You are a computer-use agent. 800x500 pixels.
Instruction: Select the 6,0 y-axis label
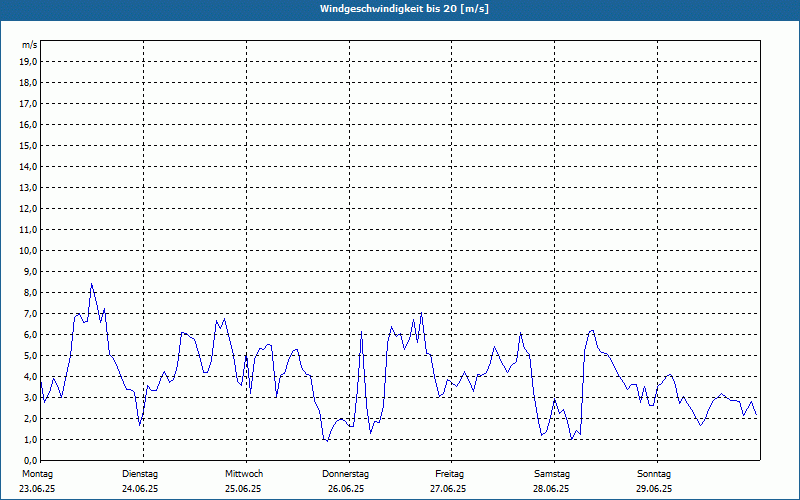pyautogui.click(x=30, y=334)
